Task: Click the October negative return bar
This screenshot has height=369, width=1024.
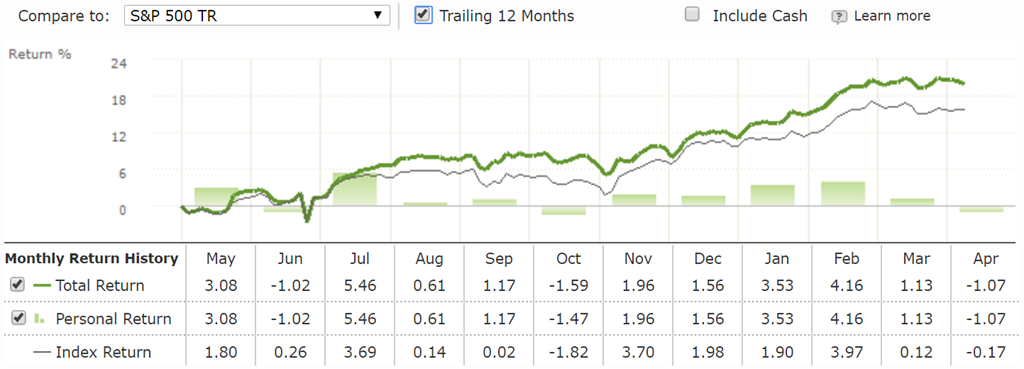Action: tap(564, 210)
